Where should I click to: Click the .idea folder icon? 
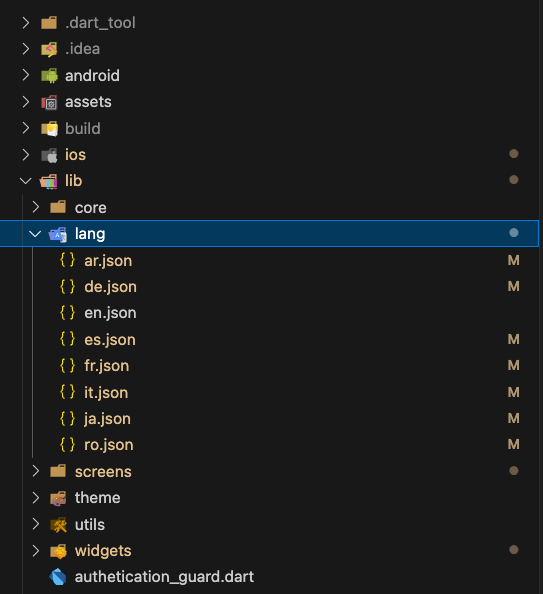(x=49, y=49)
